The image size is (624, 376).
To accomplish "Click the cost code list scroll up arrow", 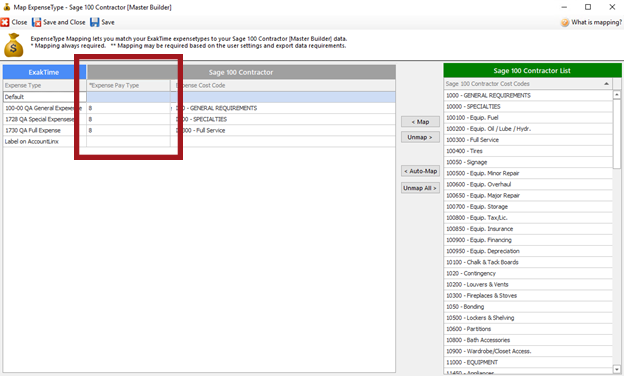I will 617,95.
